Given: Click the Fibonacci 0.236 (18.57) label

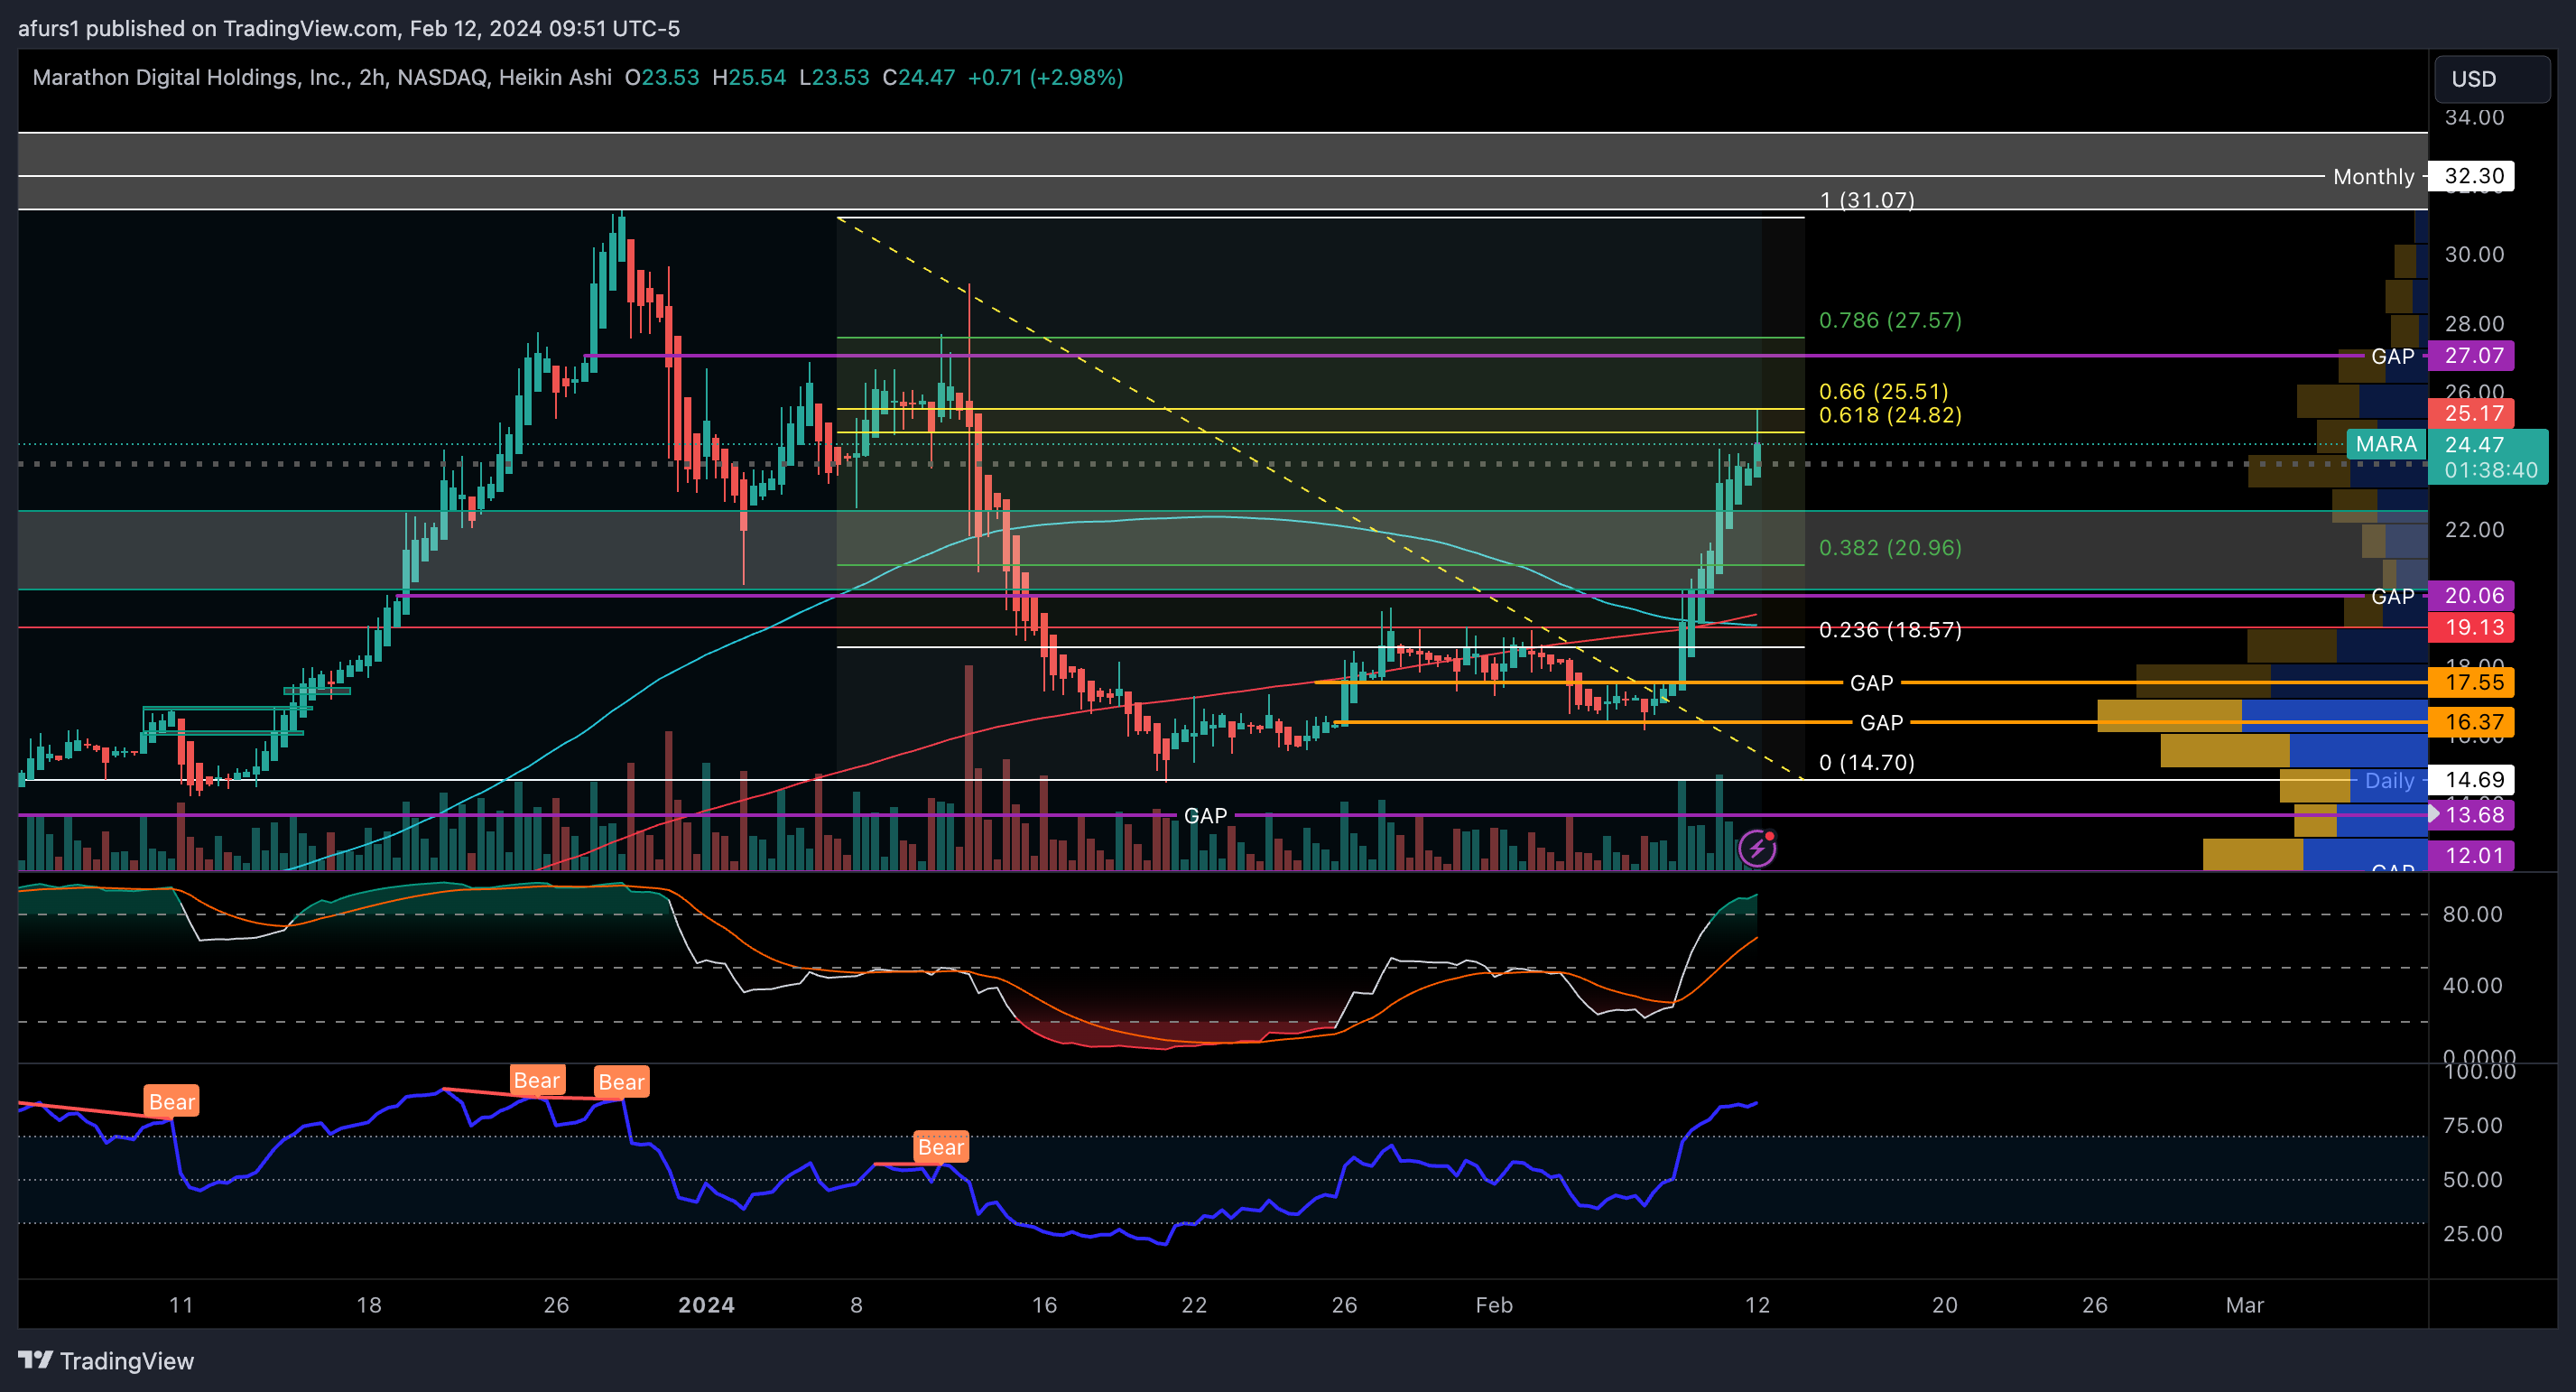Looking at the screenshot, I should (x=1890, y=630).
